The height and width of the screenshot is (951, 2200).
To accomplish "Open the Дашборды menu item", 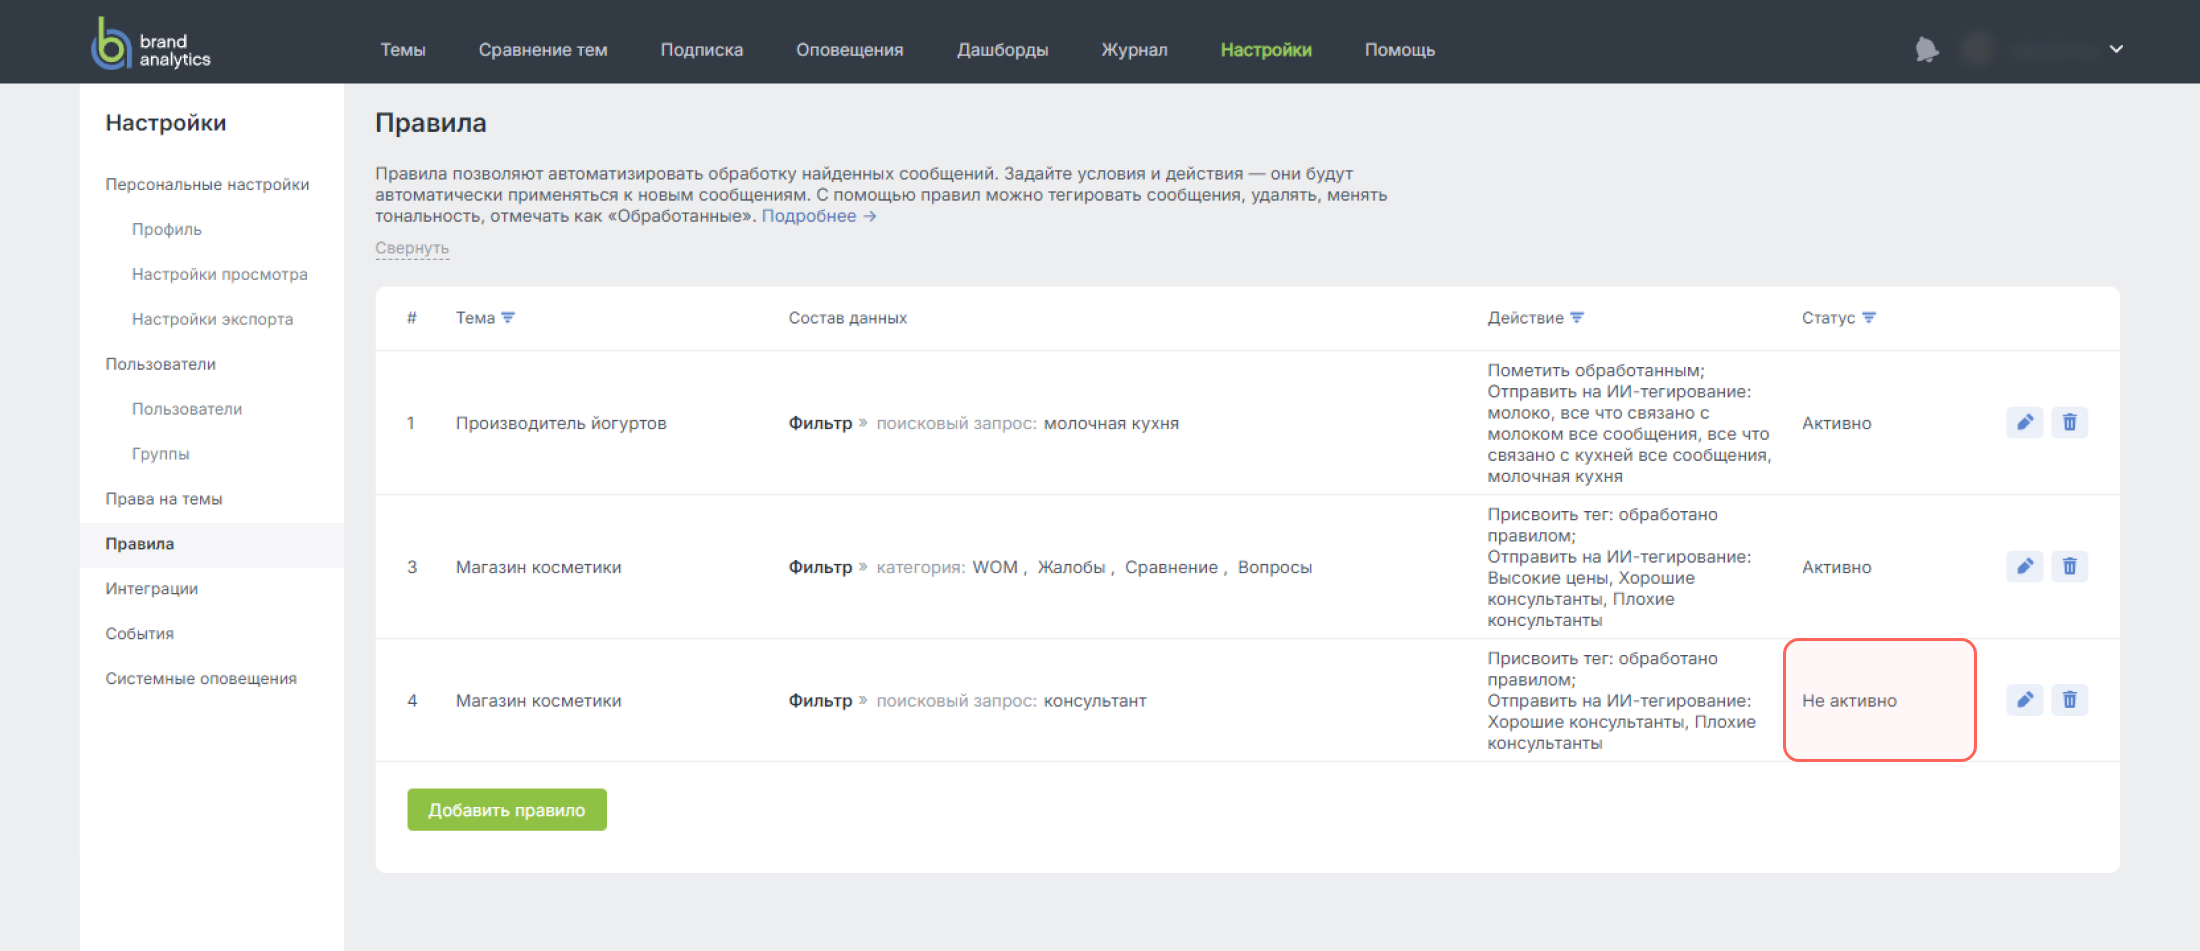I will pos(1002,50).
